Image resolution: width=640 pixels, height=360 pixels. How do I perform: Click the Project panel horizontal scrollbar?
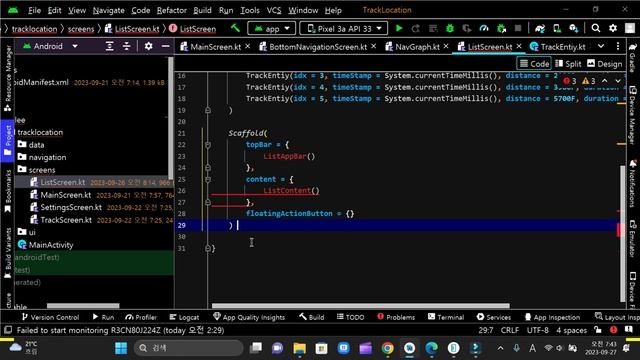pos(83,306)
